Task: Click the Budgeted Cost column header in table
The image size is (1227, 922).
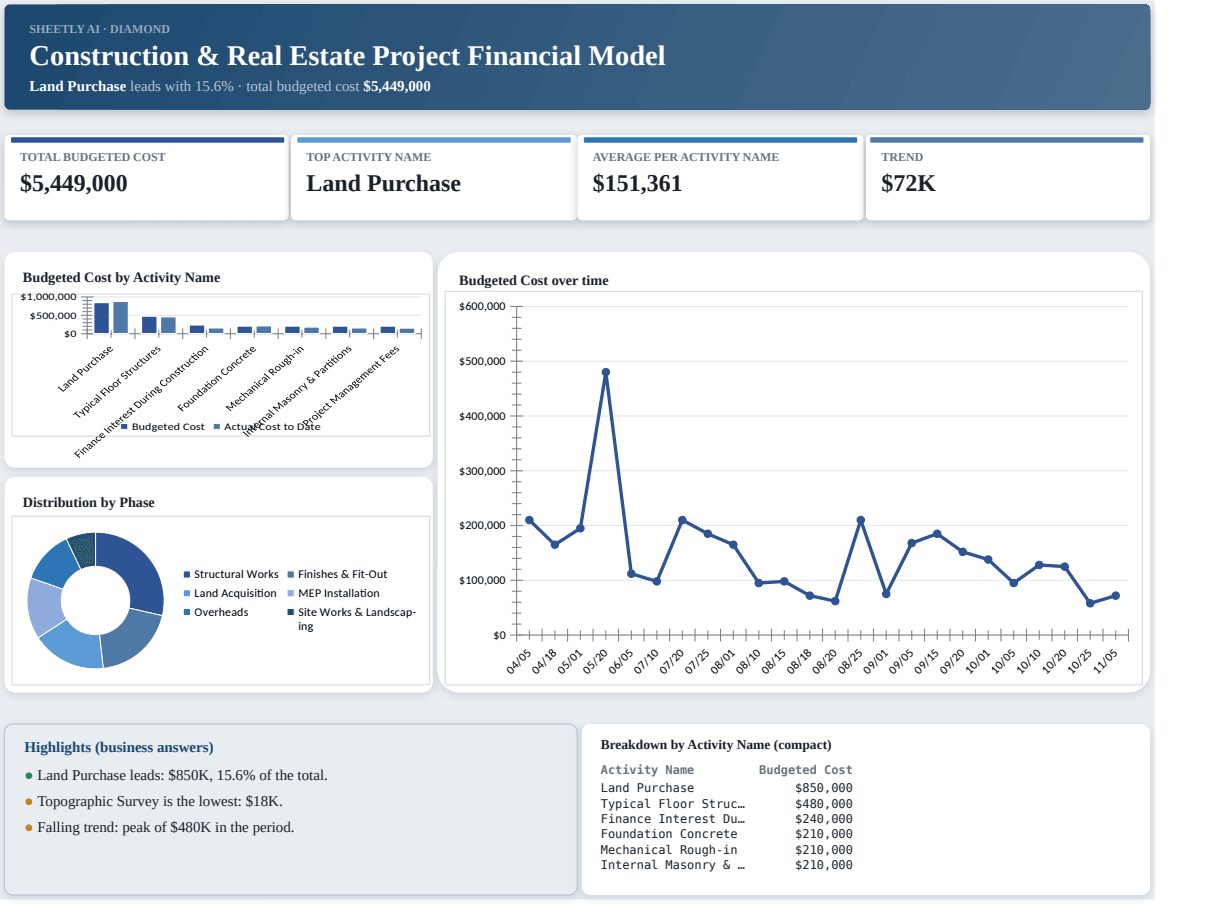Action: [806, 770]
